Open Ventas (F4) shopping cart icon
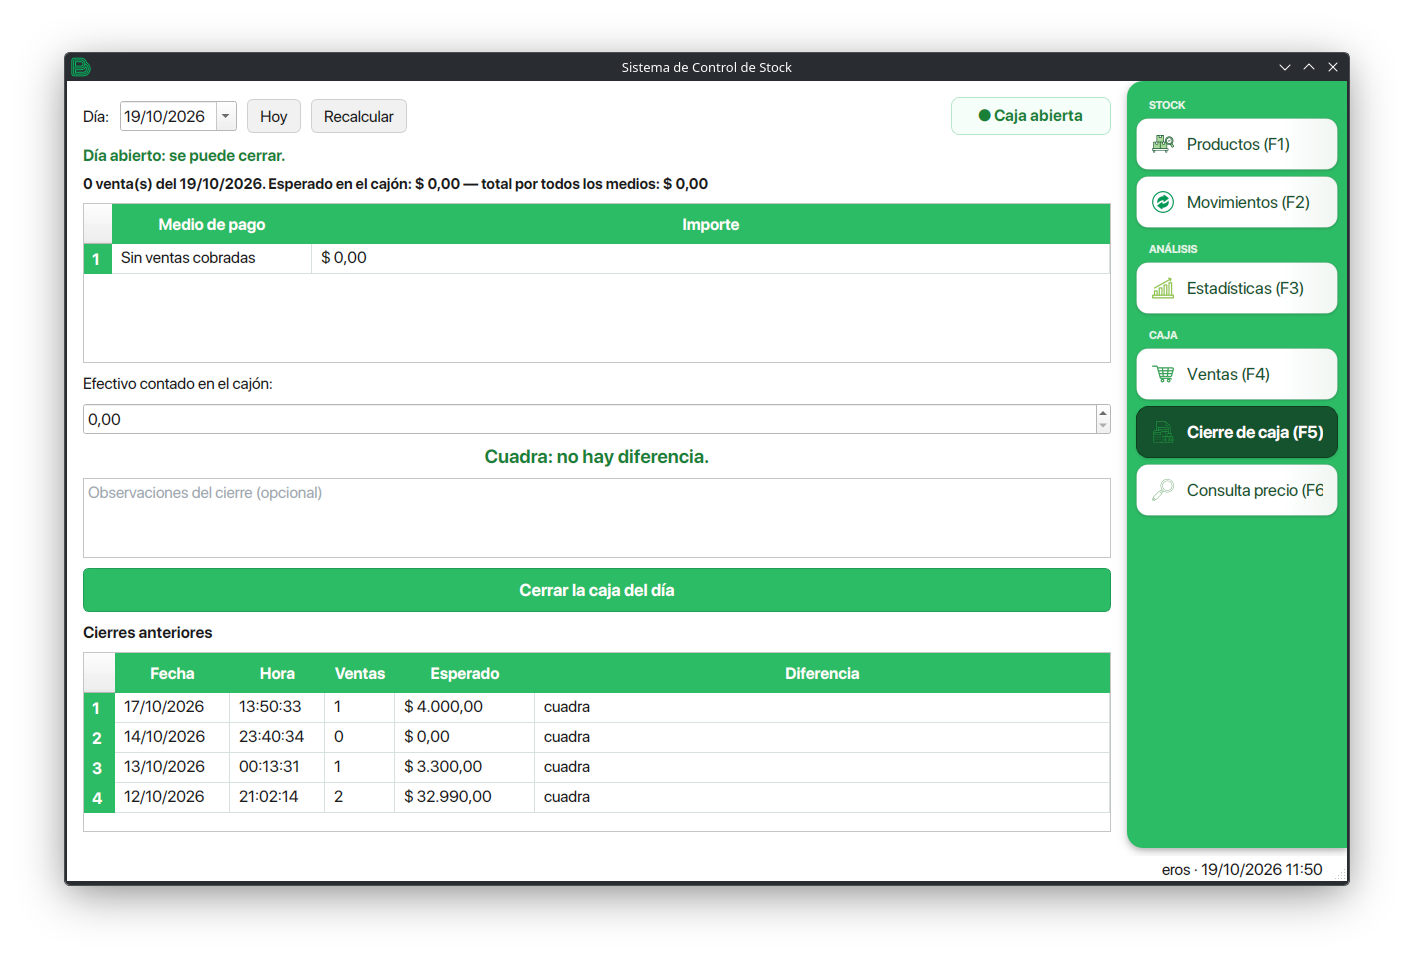The image size is (1414, 962). pyautogui.click(x=1163, y=374)
